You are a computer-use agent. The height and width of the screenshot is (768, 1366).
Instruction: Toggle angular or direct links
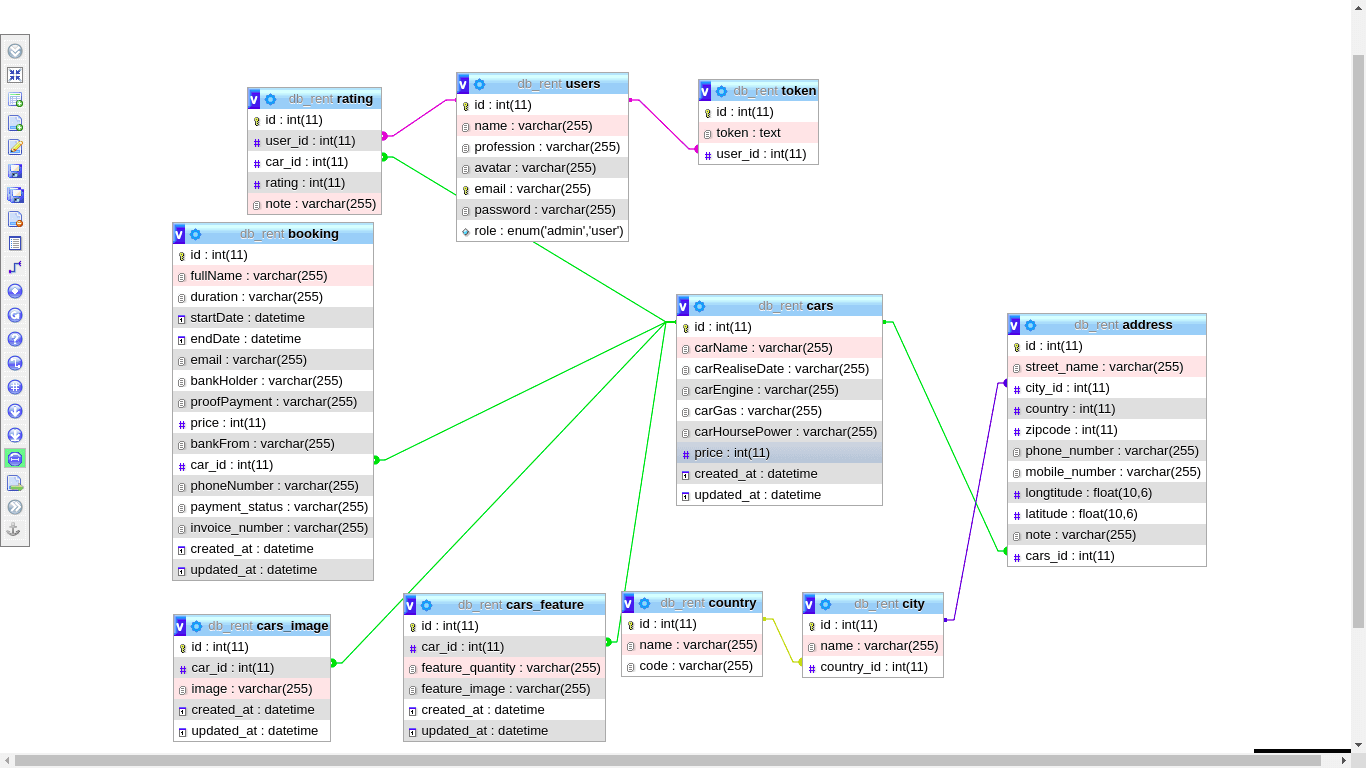[x=15, y=363]
